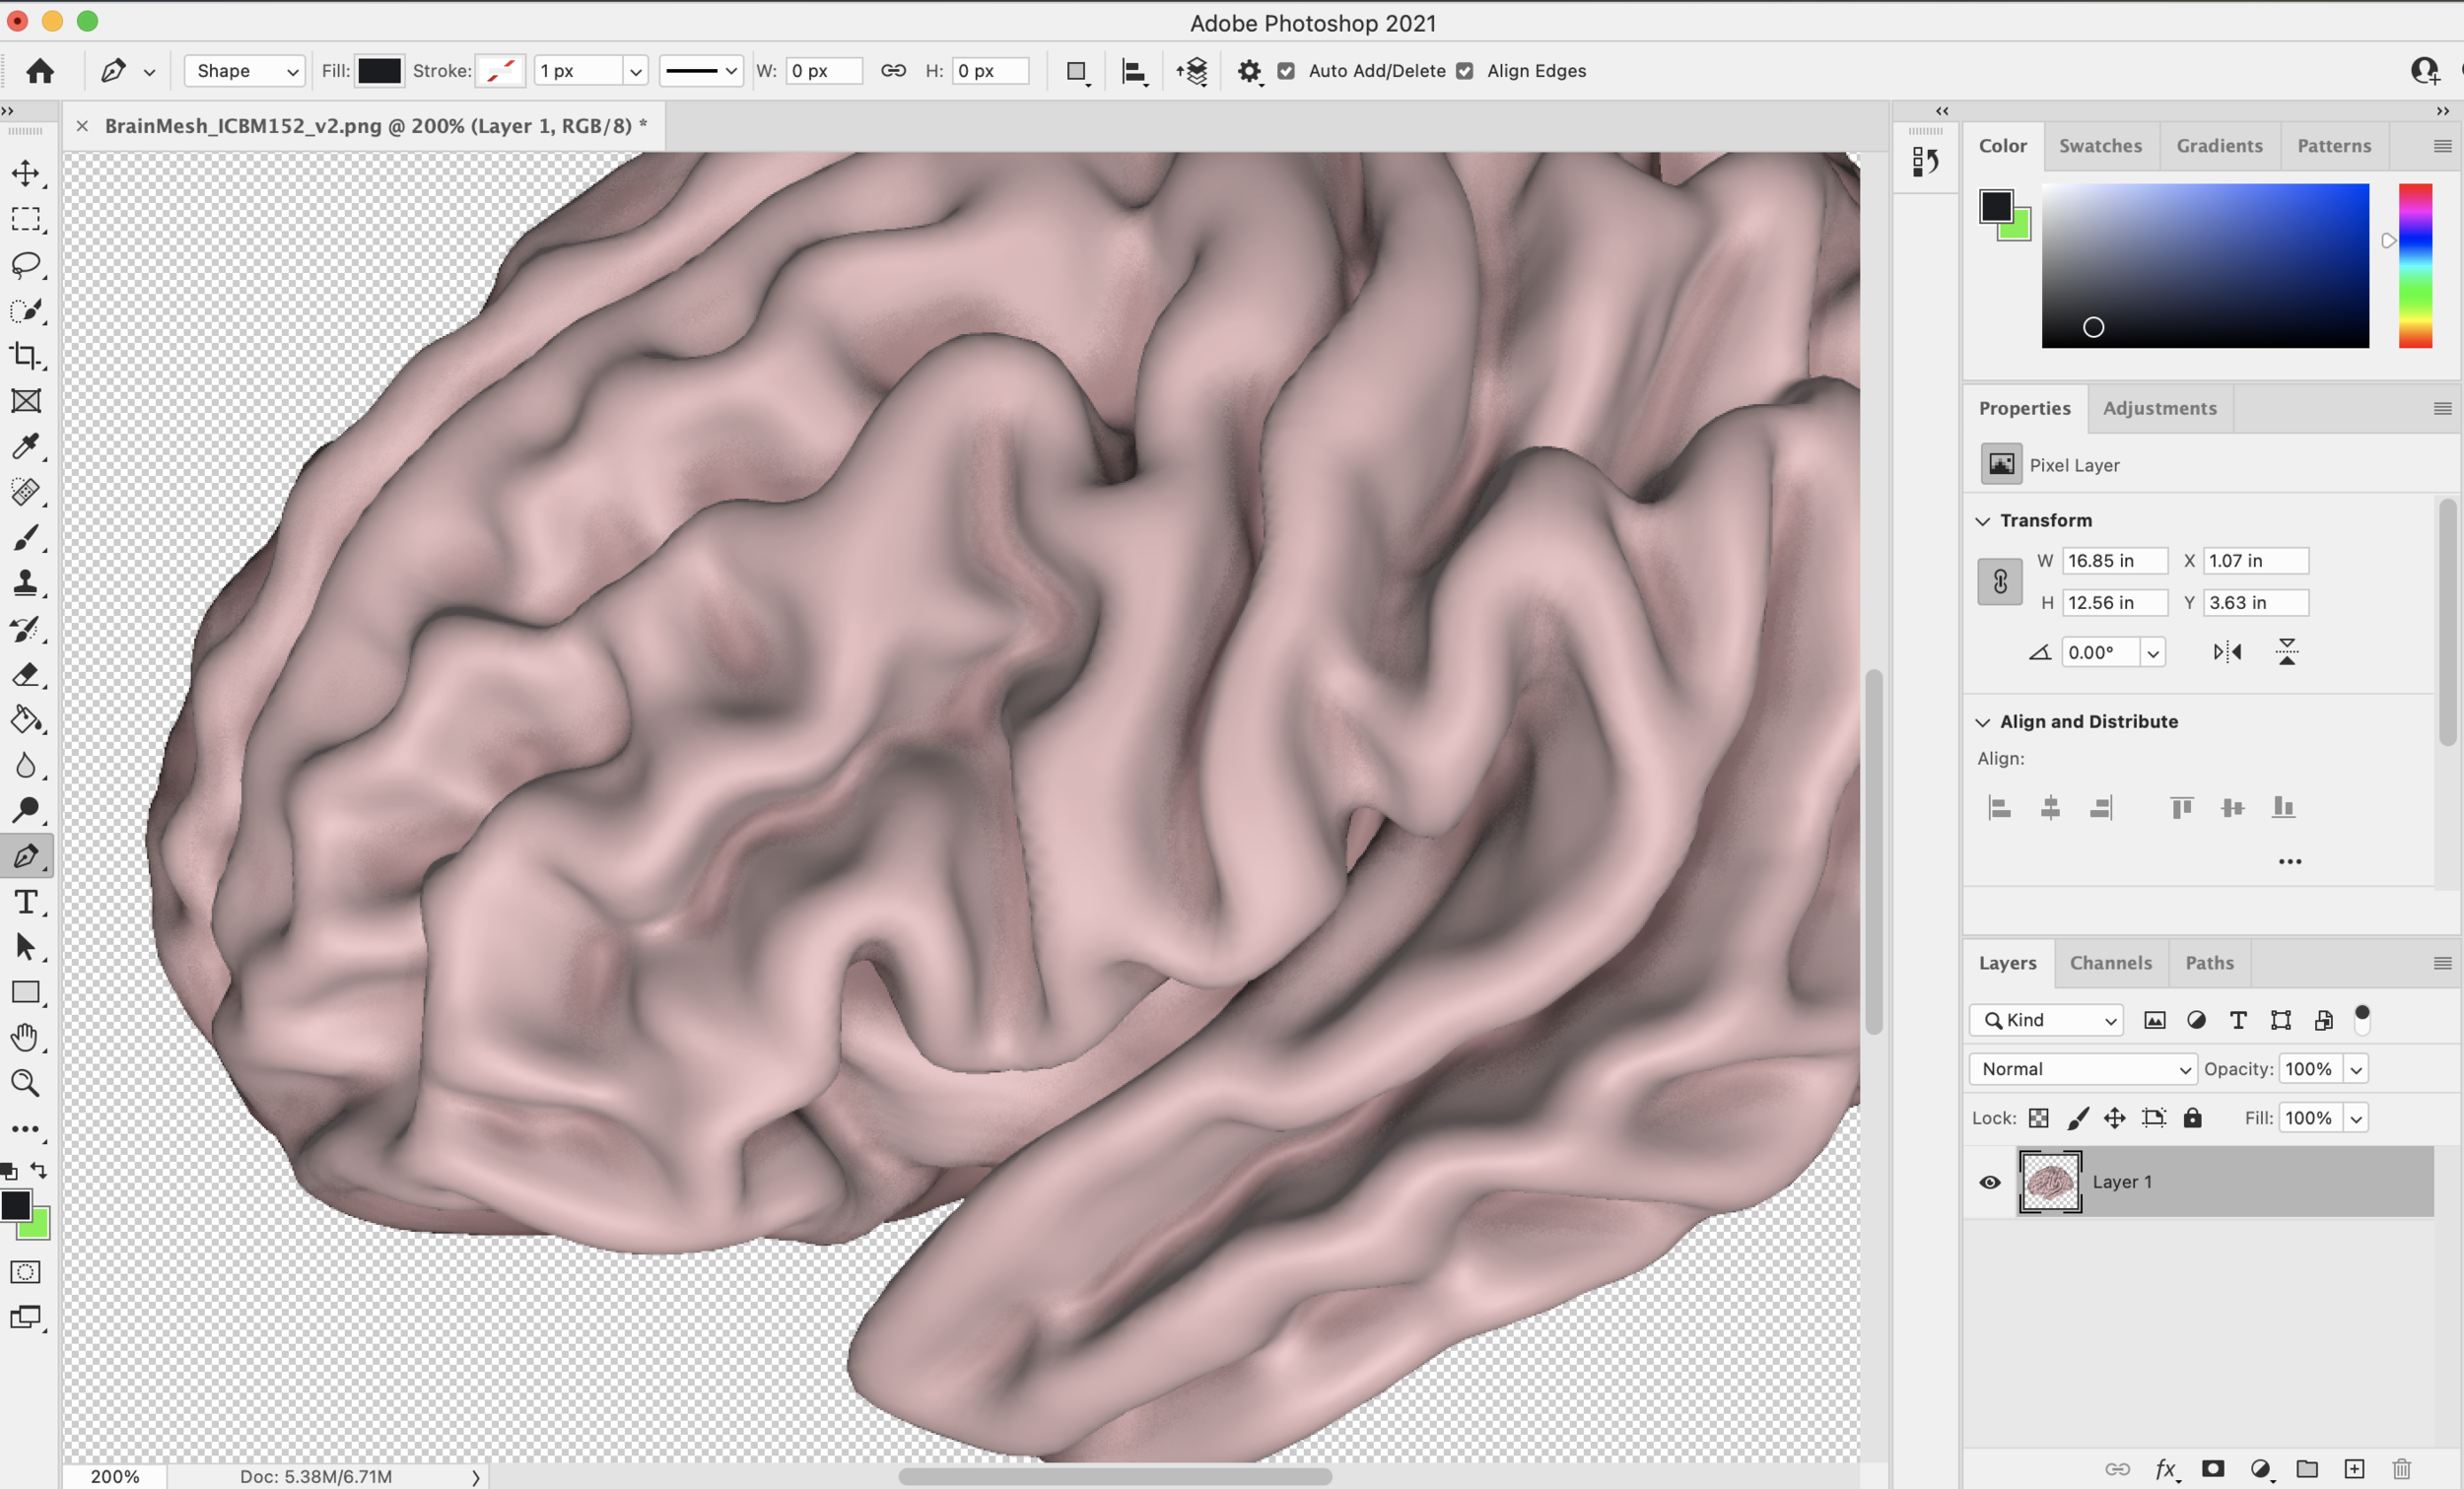Select the Clone Stamp tool
Image resolution: width=2464 pixels, height=1489 pixels.
pos(26,583)
